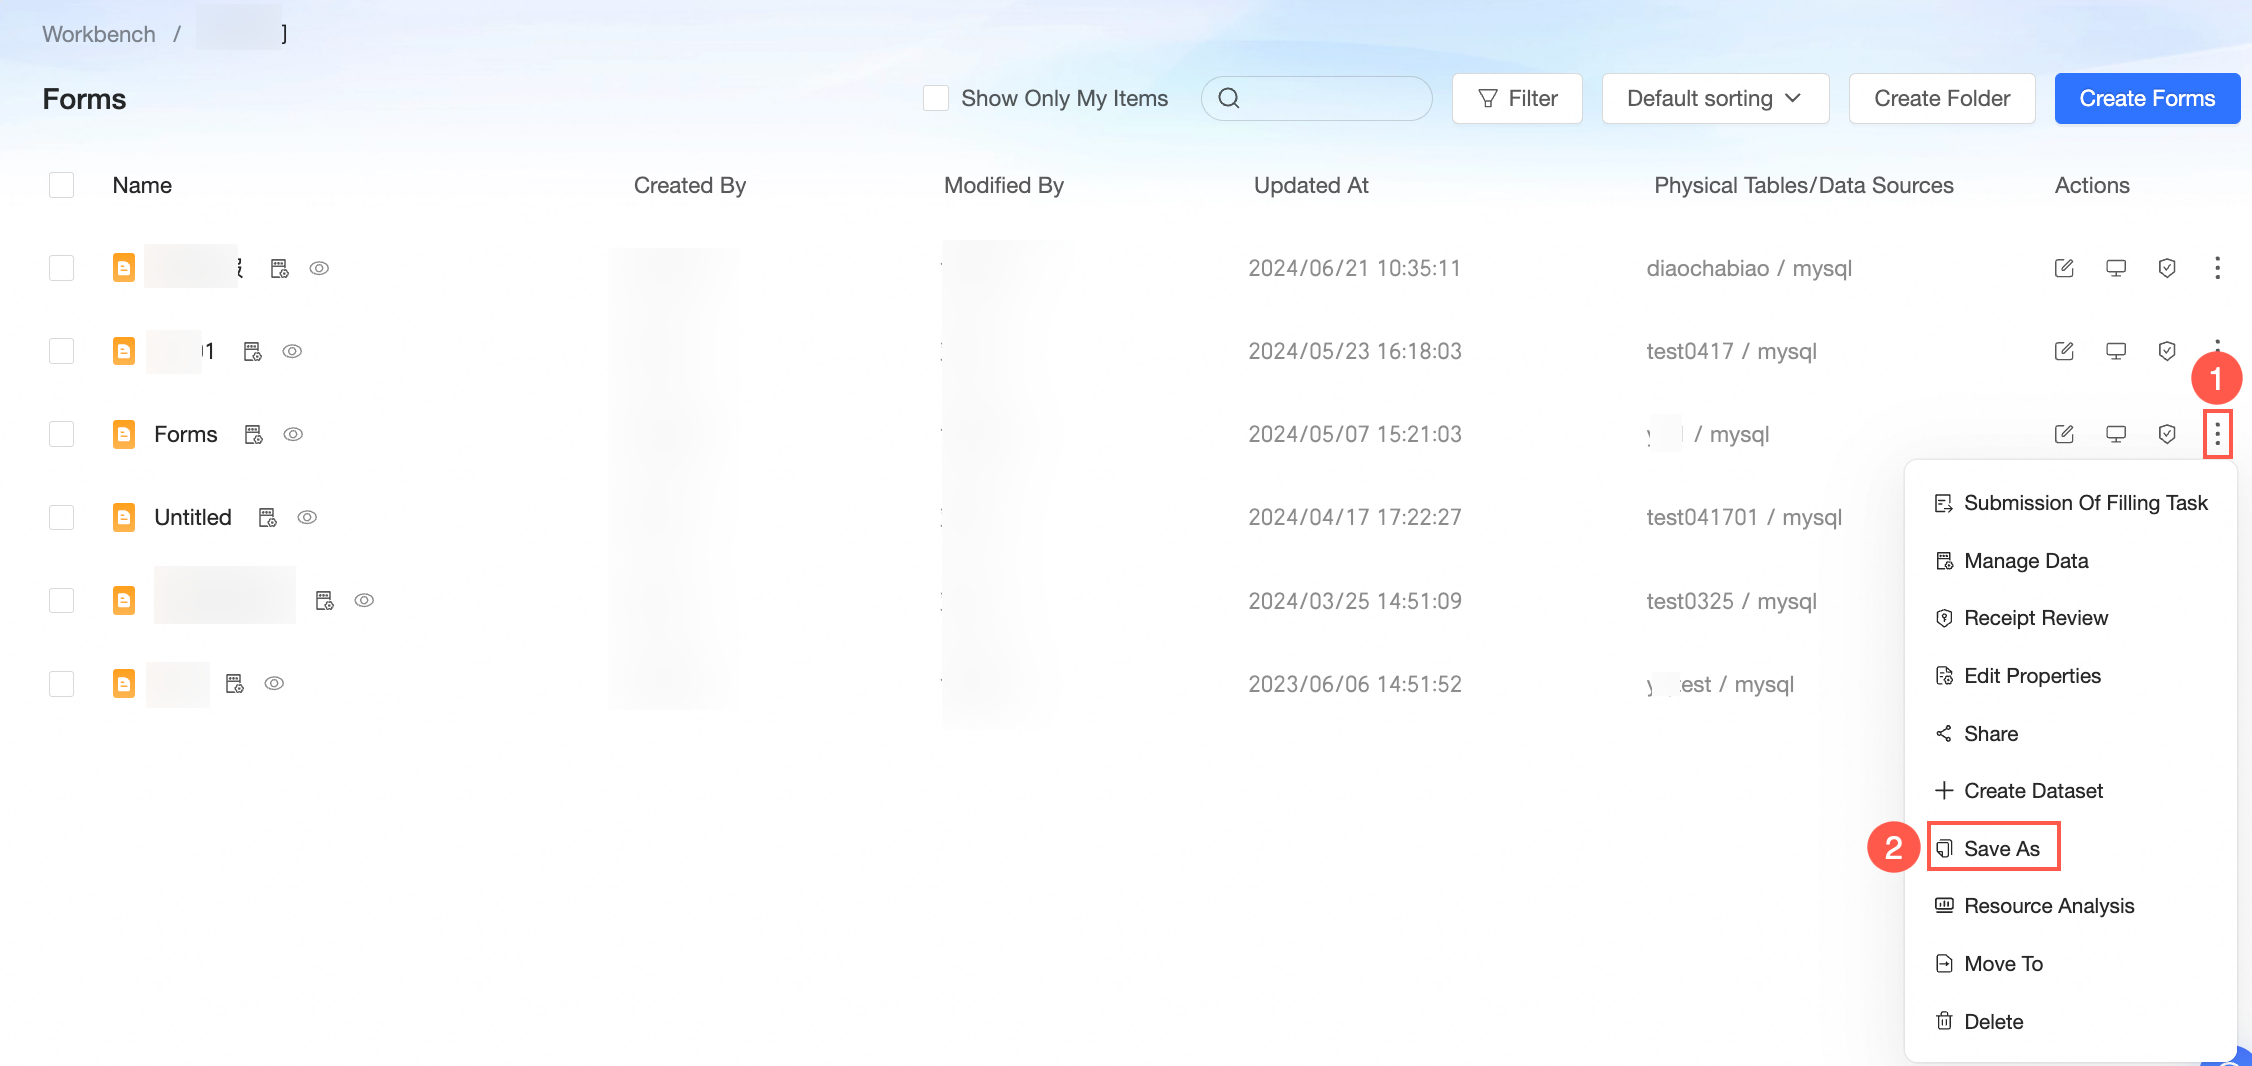Toggle eye icon beside Forms name
2252x1066 pixels.
[x=293, y=434]
